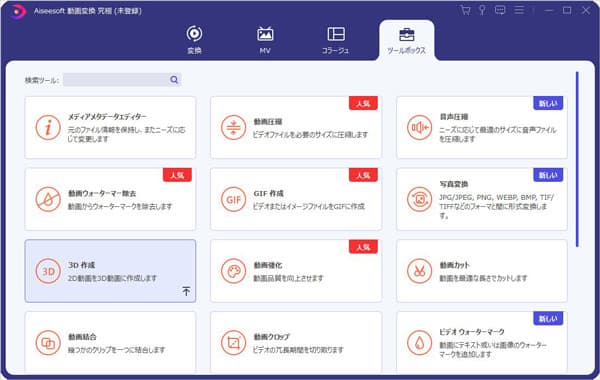
Task: Click 動画ウォーターマーク除去 title text
Action: (102, 193)
